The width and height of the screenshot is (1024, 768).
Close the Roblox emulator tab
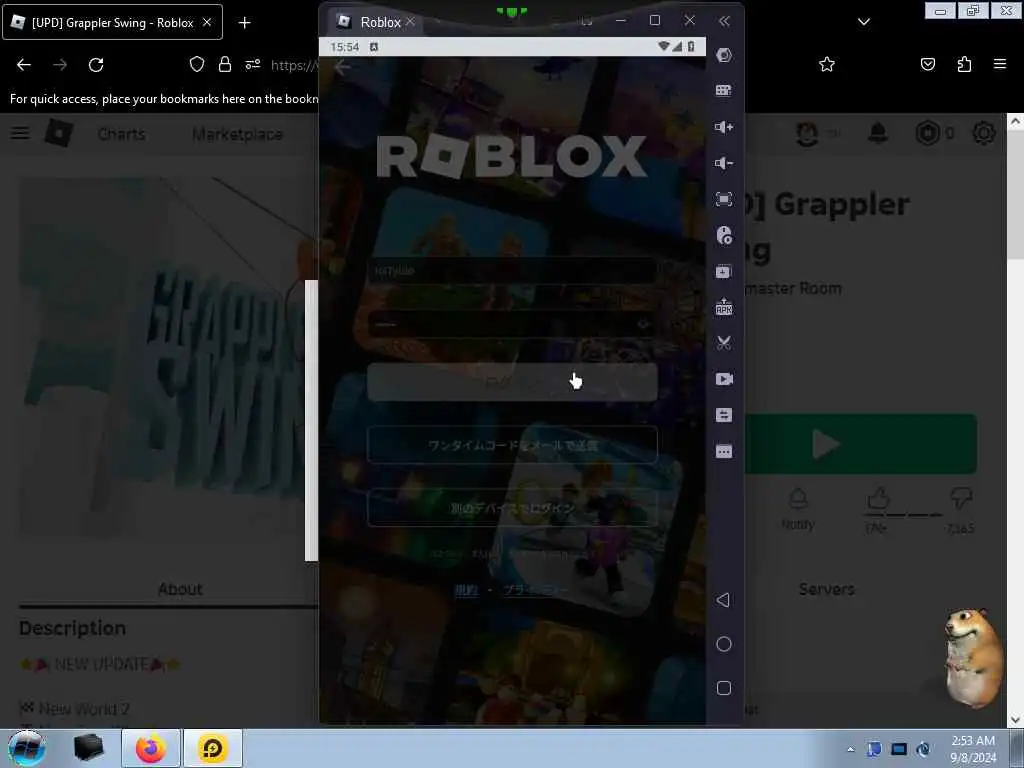pos(410,21)
